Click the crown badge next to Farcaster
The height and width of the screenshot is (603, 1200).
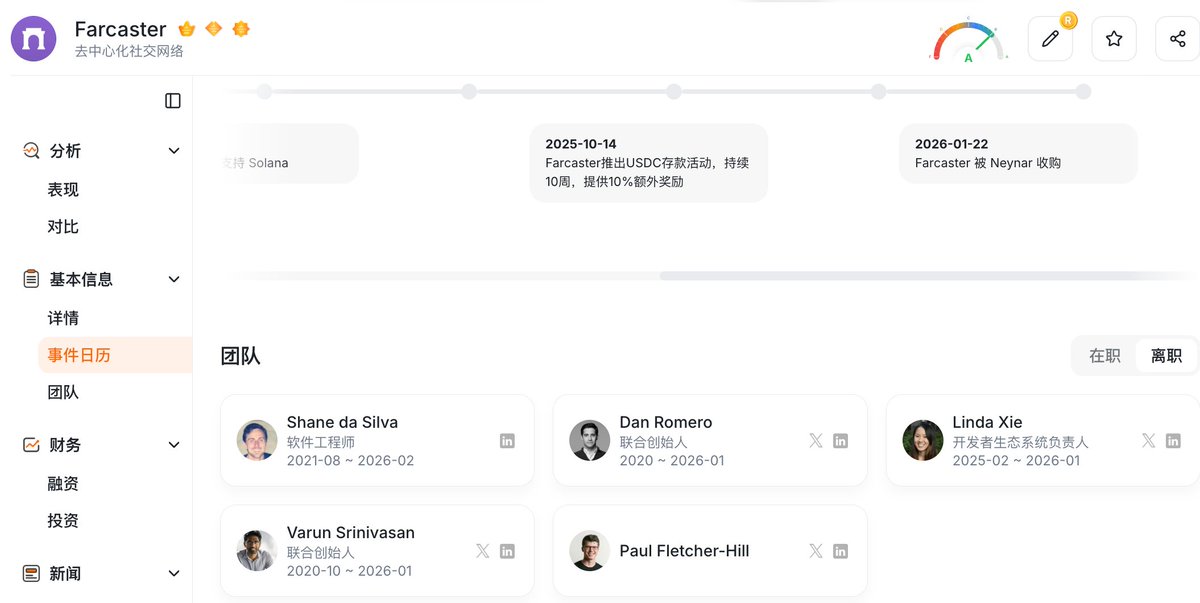coord(187,29)
